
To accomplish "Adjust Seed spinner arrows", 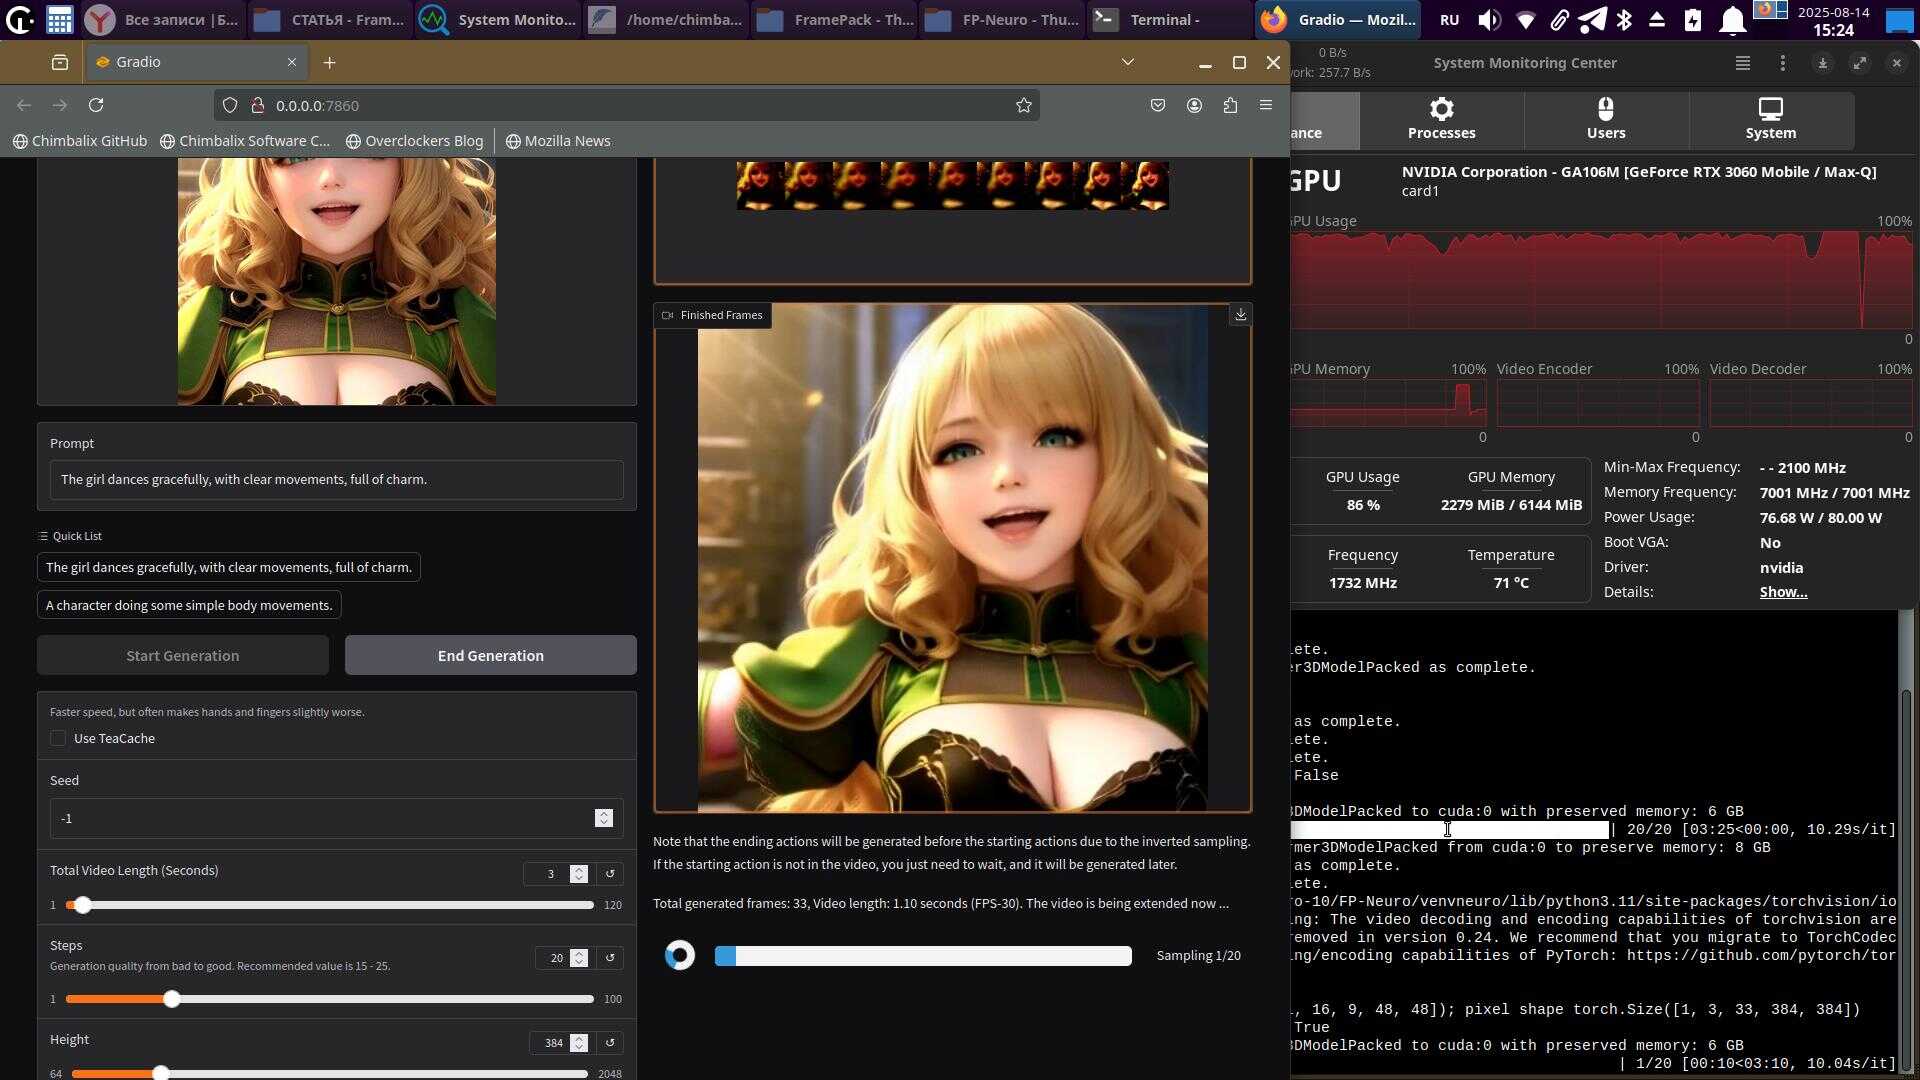I will [x=603, y=818].
